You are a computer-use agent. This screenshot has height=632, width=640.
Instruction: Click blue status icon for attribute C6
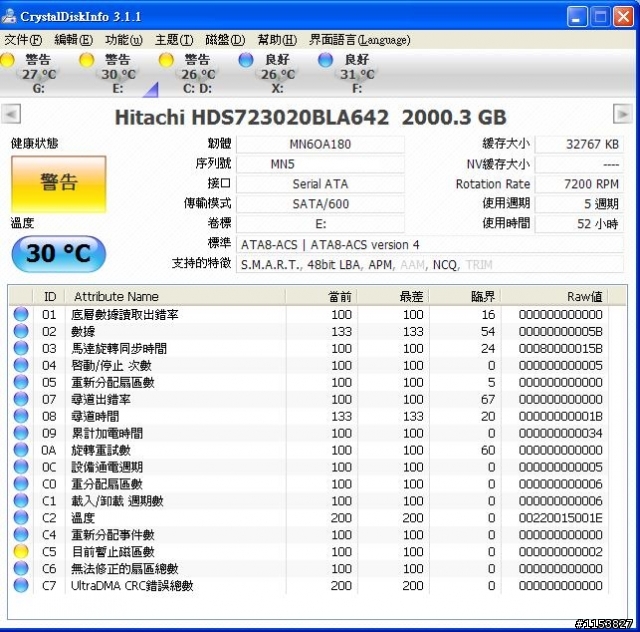click(x=21, y=568)
